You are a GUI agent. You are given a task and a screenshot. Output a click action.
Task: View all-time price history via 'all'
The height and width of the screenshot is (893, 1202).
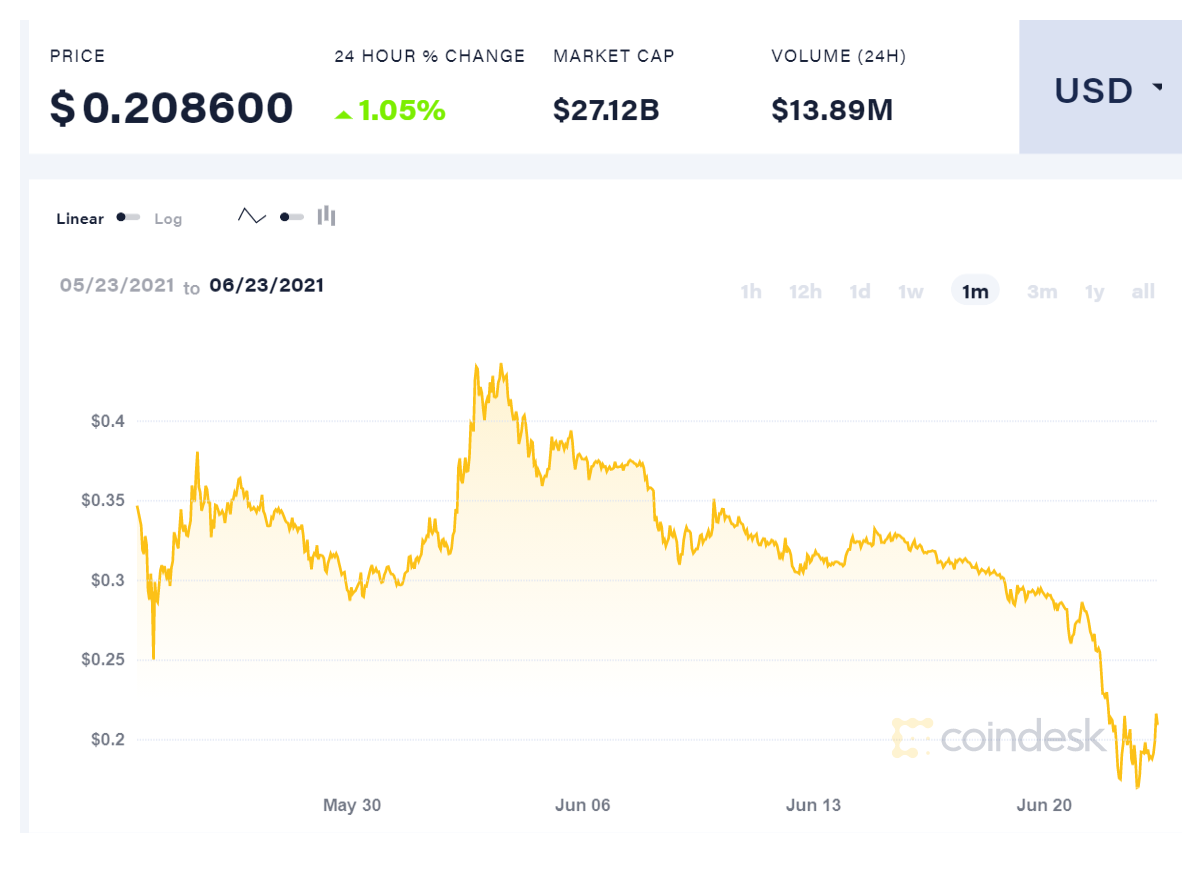tap(1143, 291)
